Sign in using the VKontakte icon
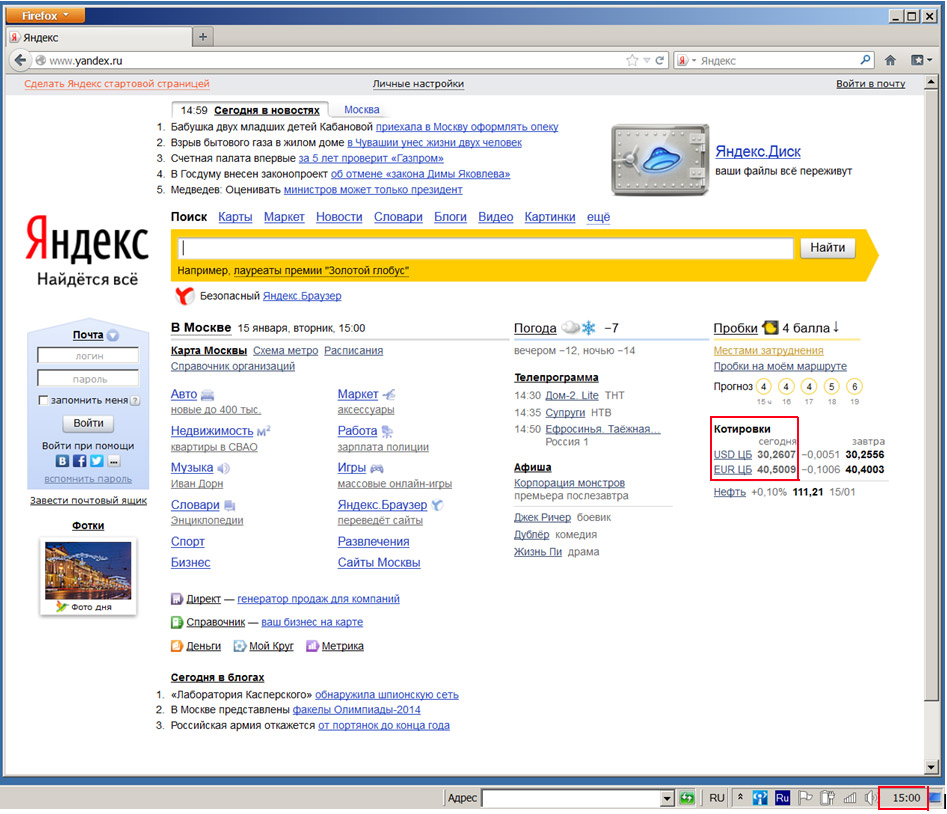947x814 pixels. coord(62,461)
